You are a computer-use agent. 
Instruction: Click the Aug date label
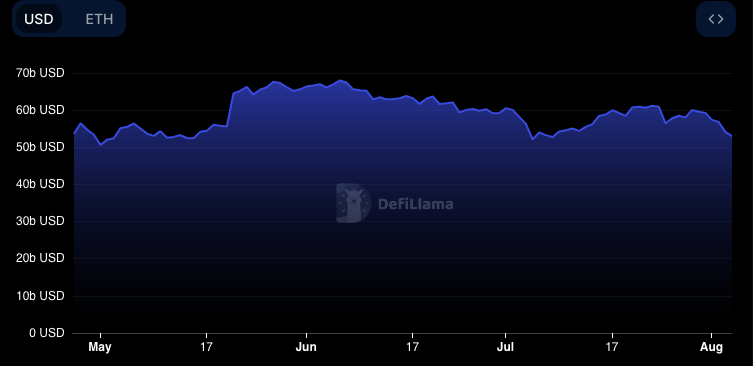[711, 347]
